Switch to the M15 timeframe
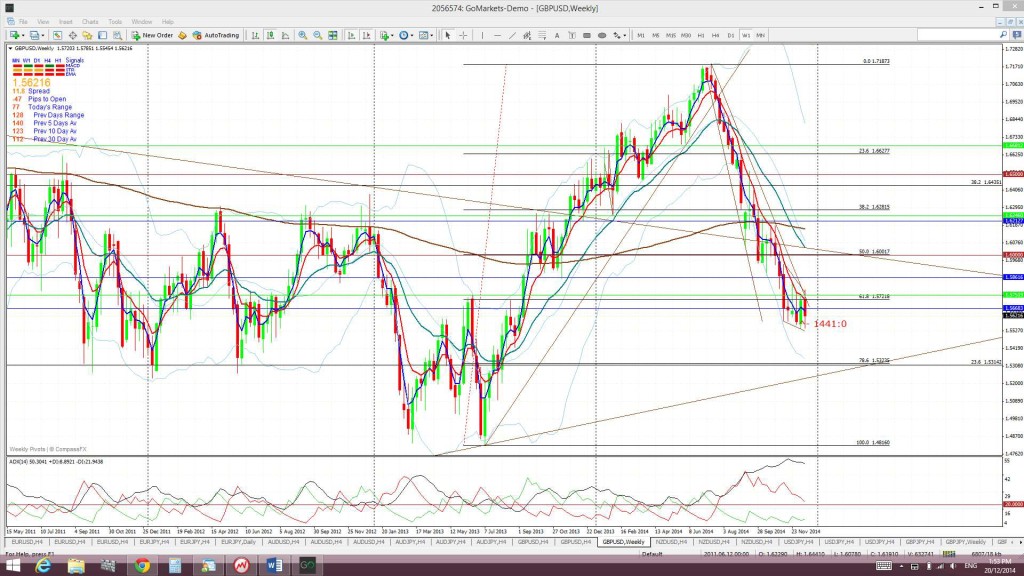This screenshot has width=1024, height=576. click(x=671, y=35)
